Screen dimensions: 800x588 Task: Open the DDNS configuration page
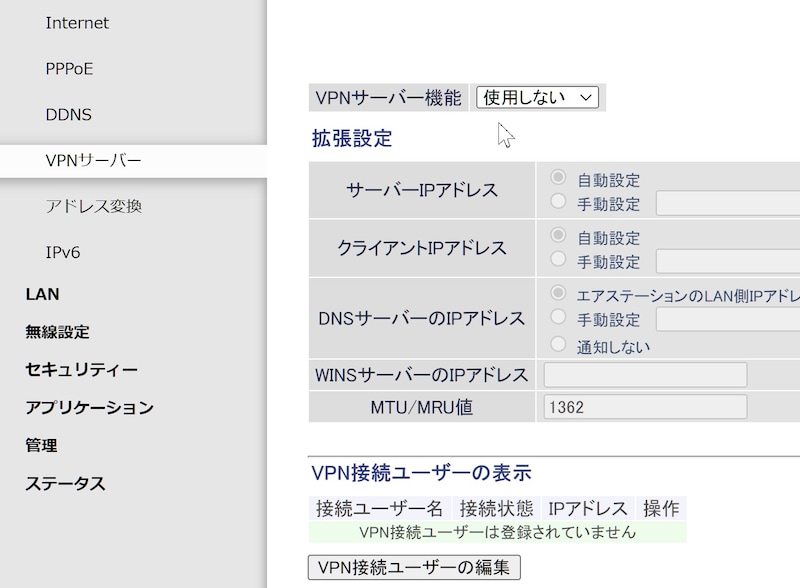point(68,114)
